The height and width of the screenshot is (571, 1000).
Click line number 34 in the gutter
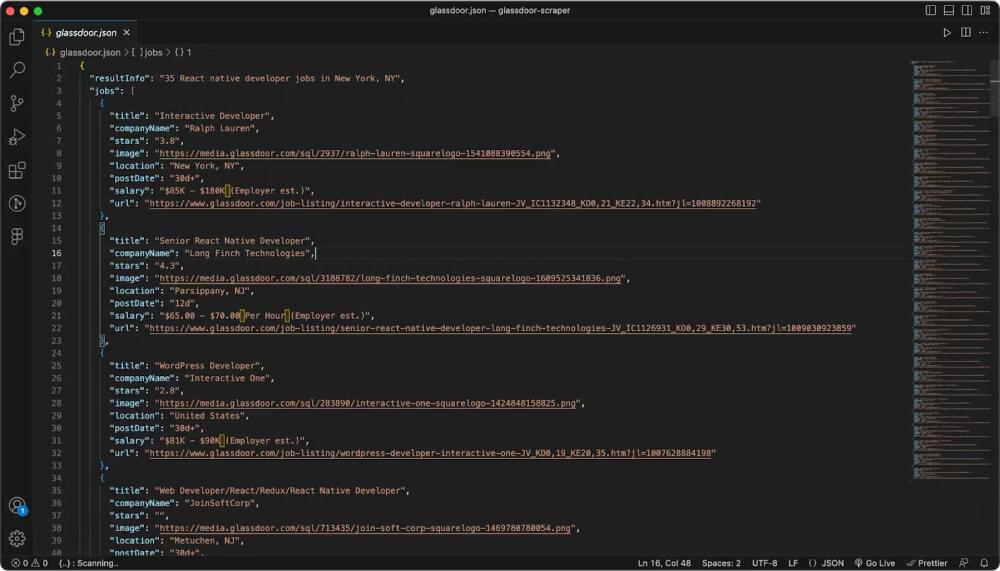(57, 478)
